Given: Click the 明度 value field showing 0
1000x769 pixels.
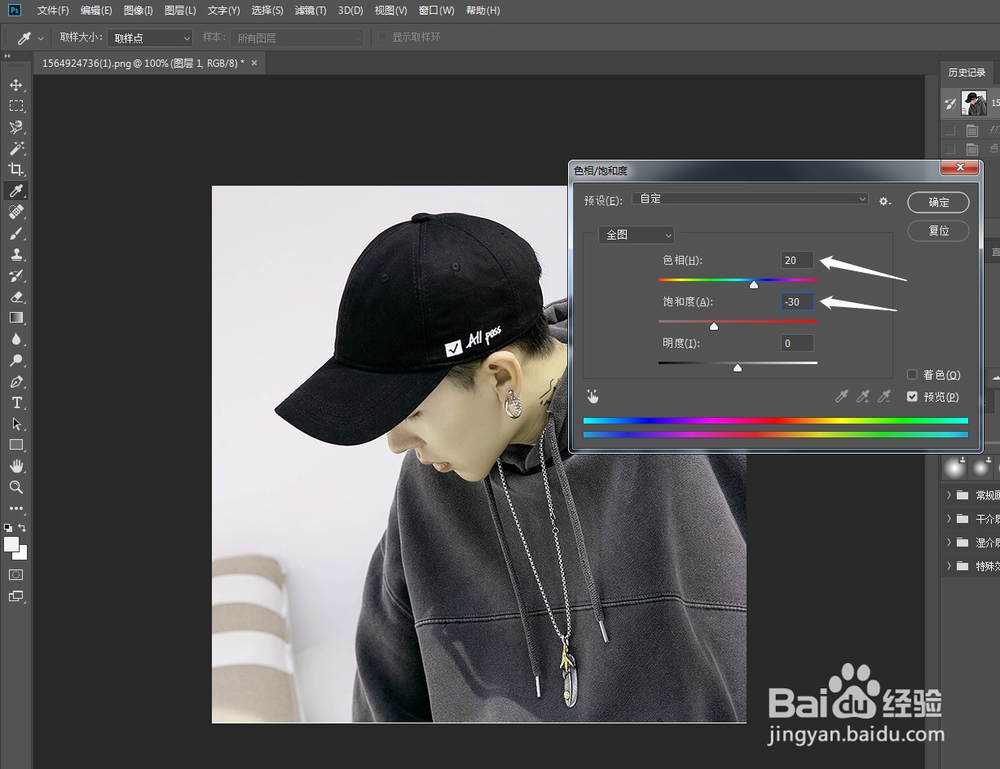Looking at the screenshot, I should click(797, 343).
